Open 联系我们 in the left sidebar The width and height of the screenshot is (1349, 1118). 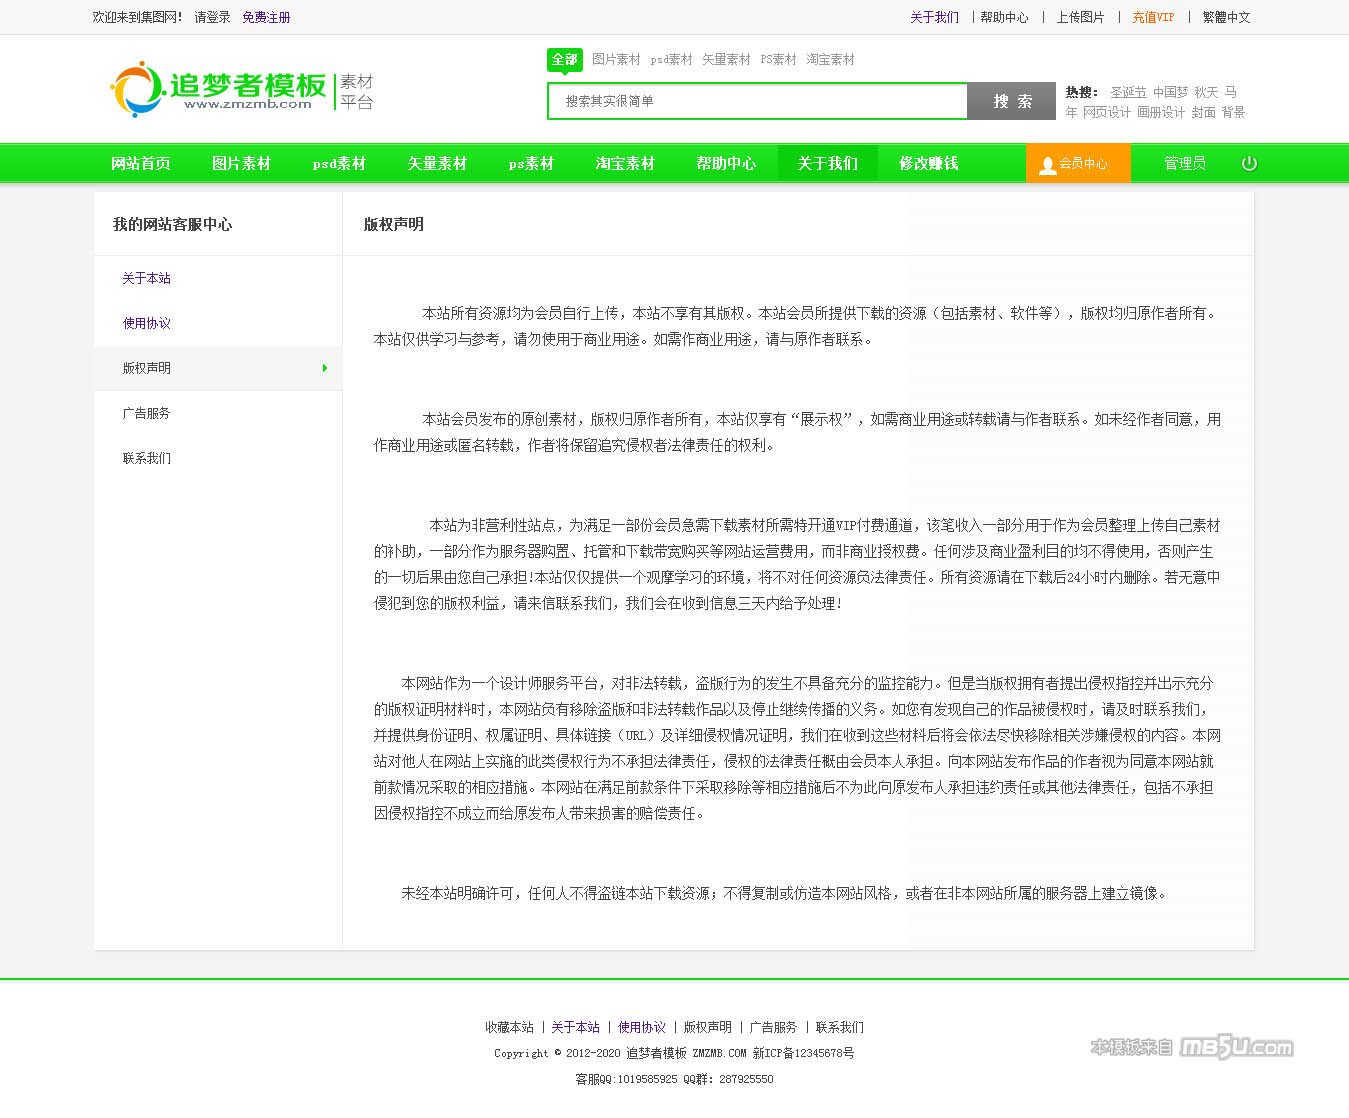(x=147, y=458)
